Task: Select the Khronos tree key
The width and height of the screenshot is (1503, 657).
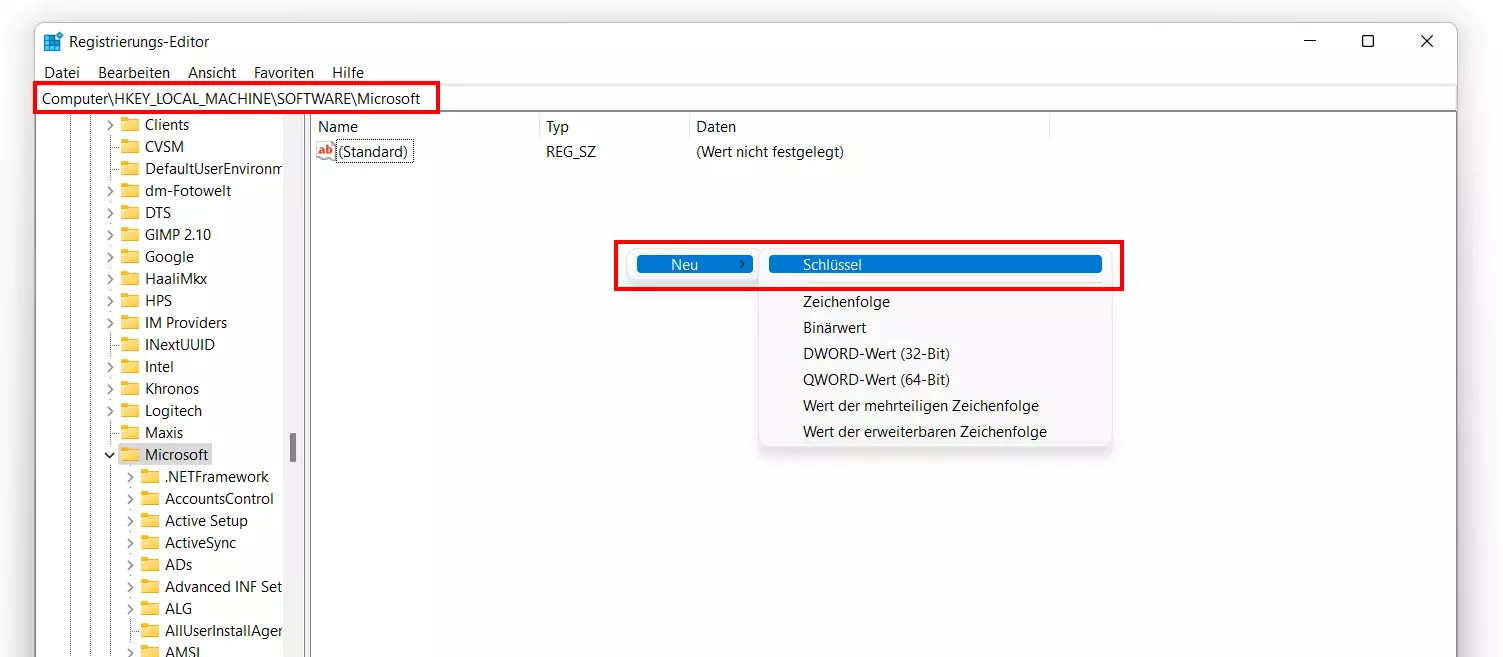Action: pos(172,389)
